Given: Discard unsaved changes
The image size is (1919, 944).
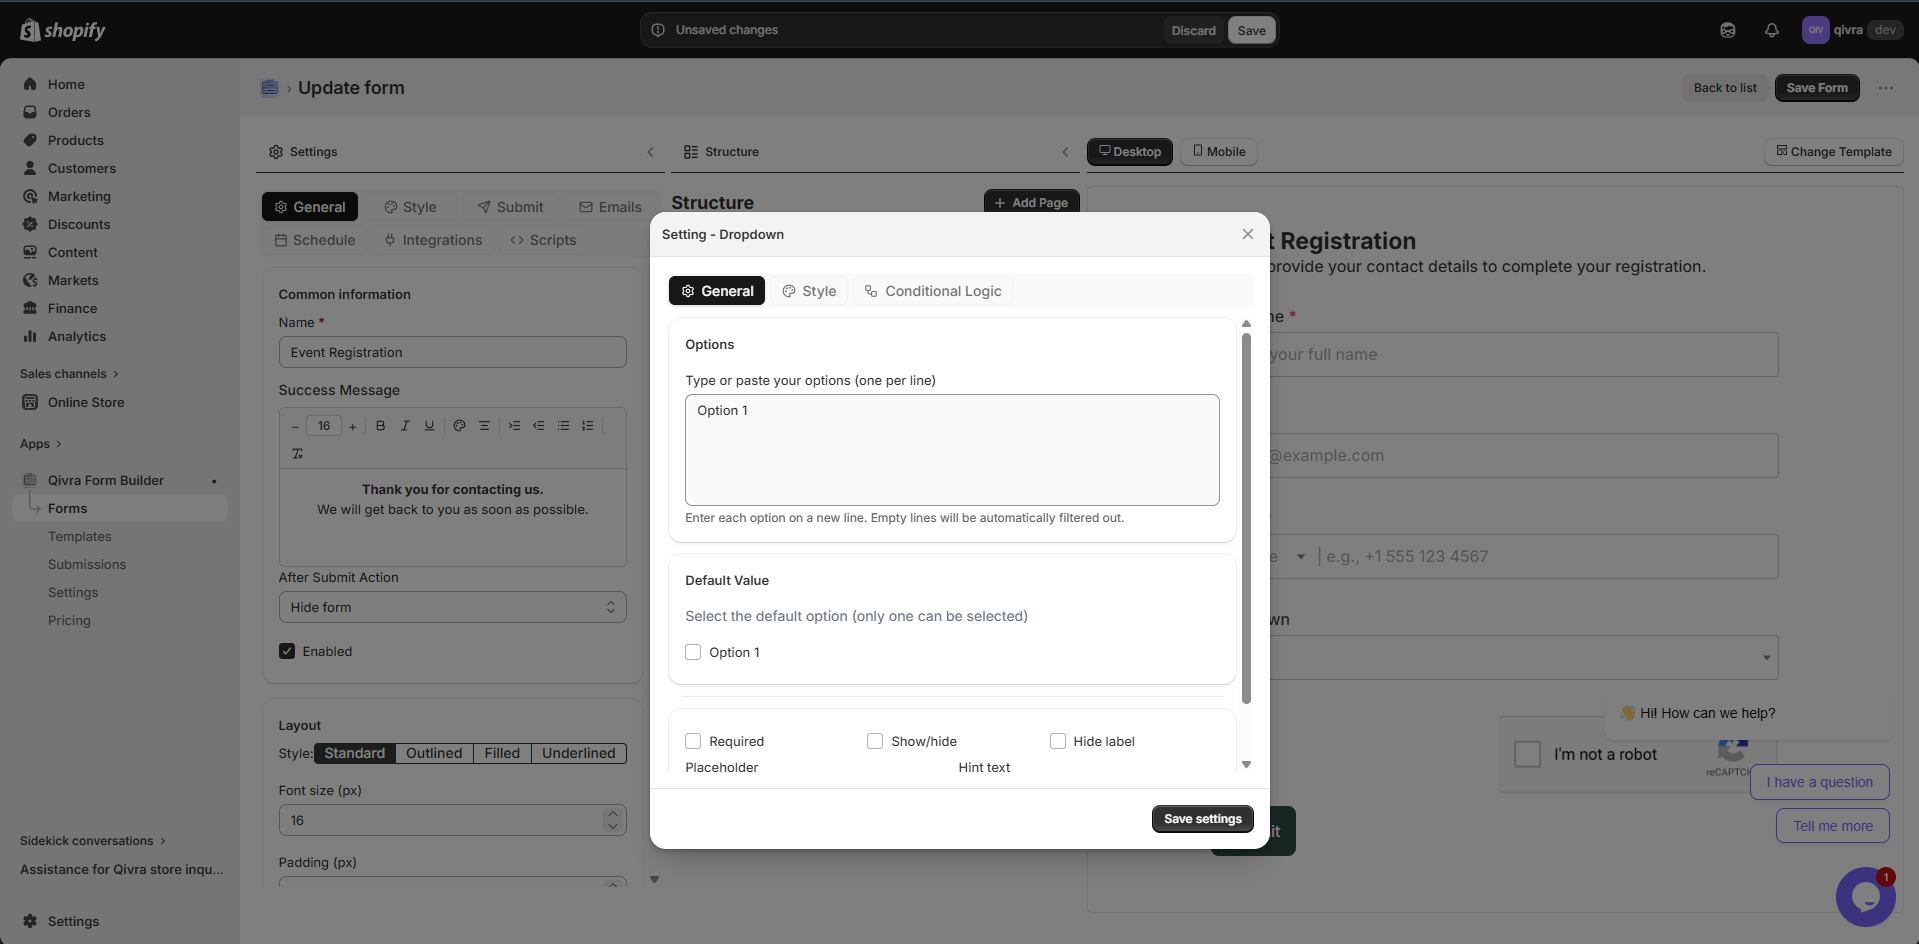Looking at the screenshot, I should pyautogui.click(x=1193, y=30).
